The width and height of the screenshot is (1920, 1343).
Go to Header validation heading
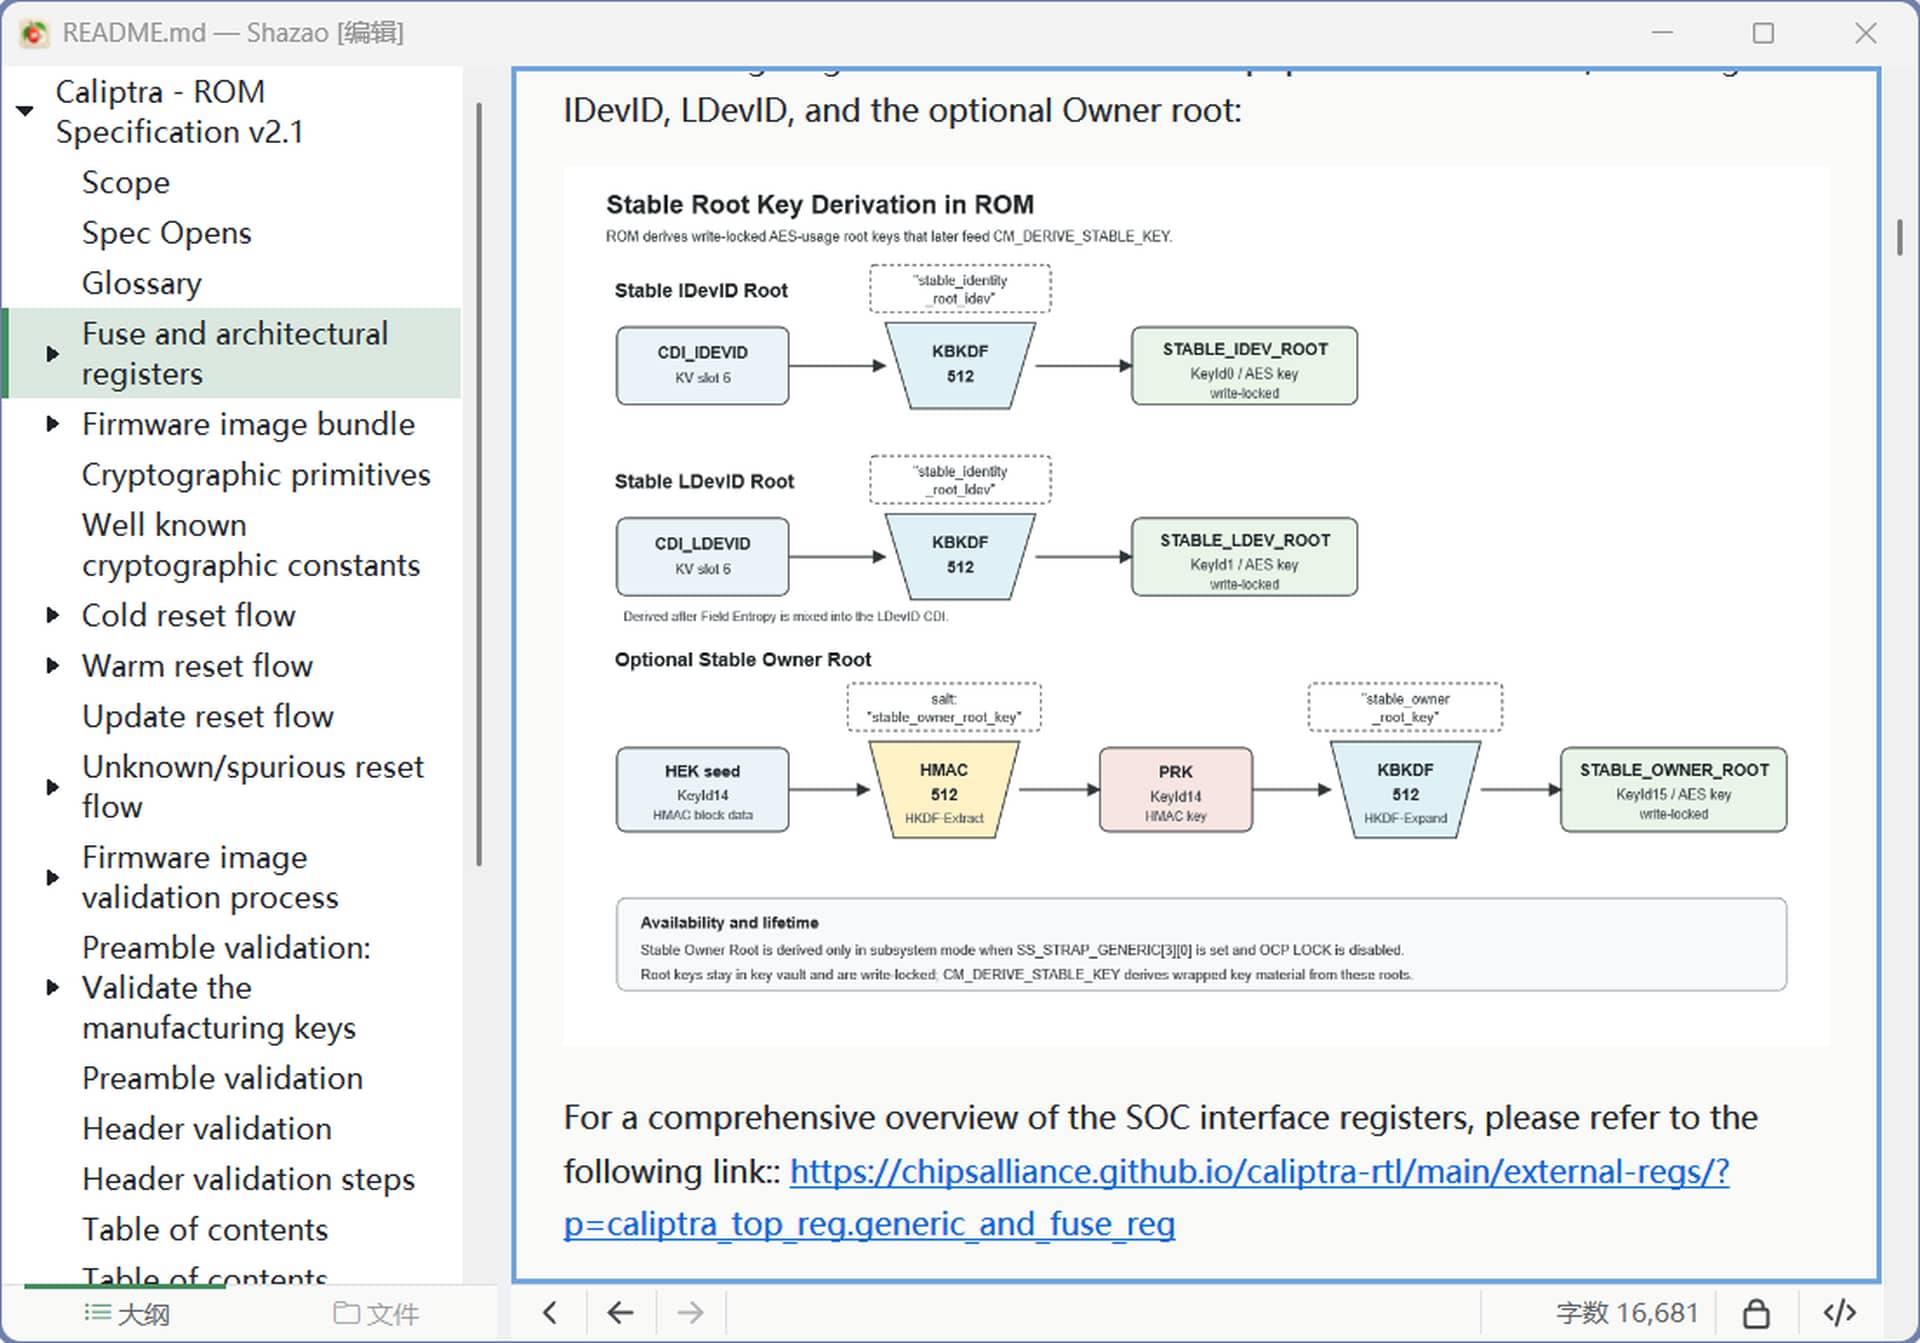(x=207, y=1128)
